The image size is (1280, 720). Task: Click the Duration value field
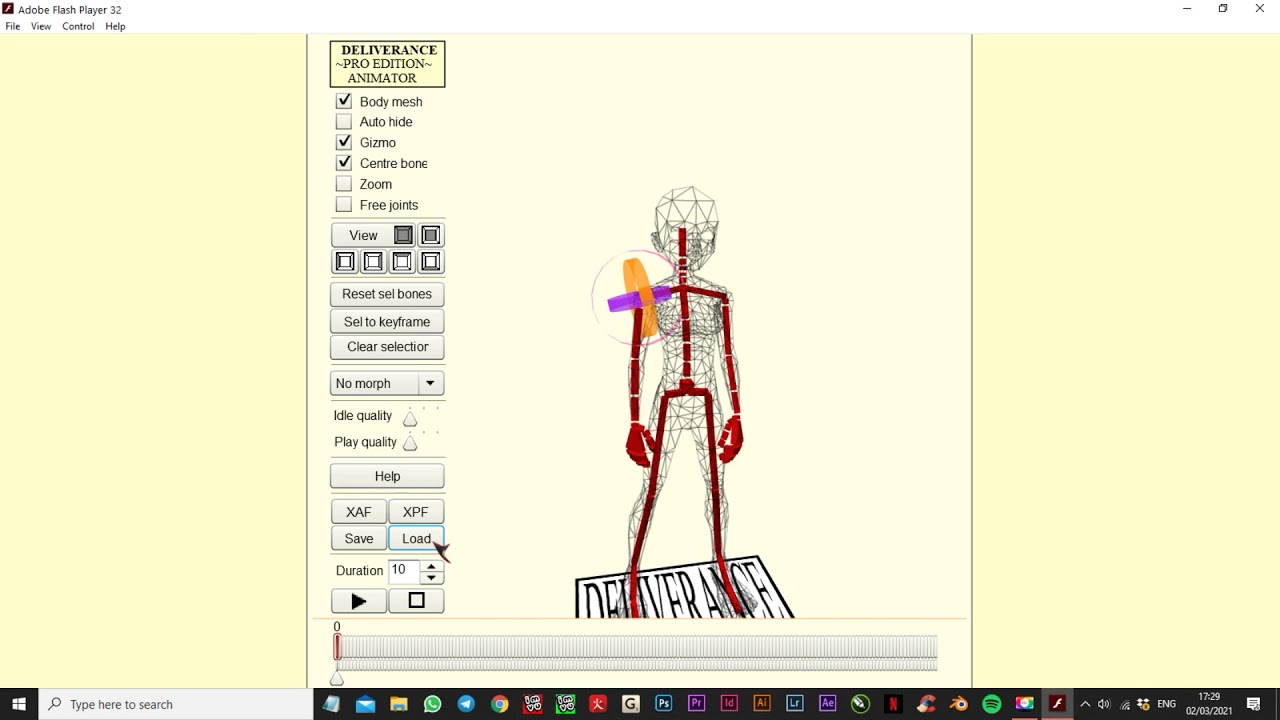coord(404,570)
